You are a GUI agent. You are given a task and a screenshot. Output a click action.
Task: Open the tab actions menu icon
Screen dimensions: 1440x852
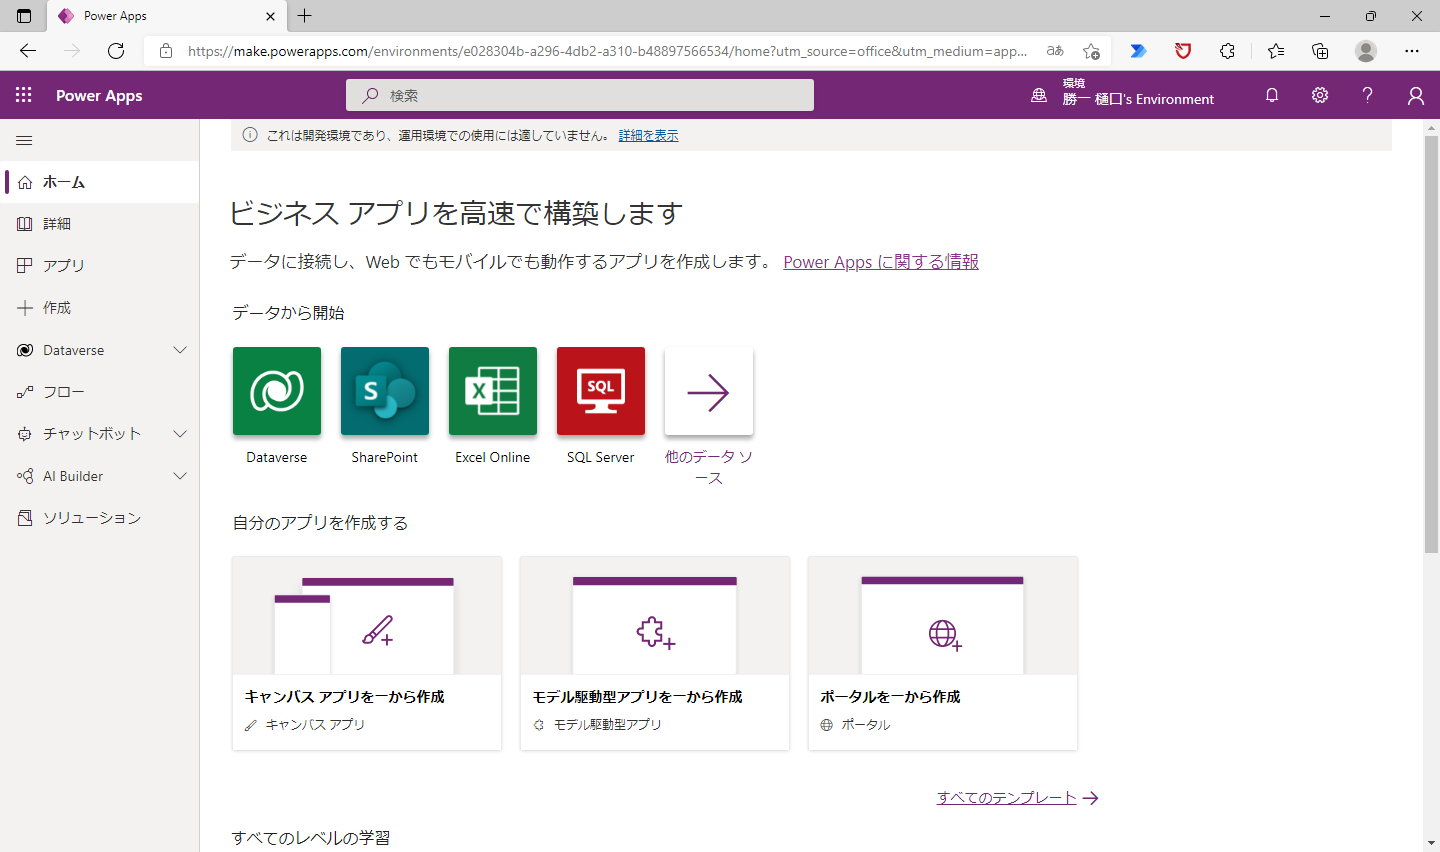click(24, 16)
